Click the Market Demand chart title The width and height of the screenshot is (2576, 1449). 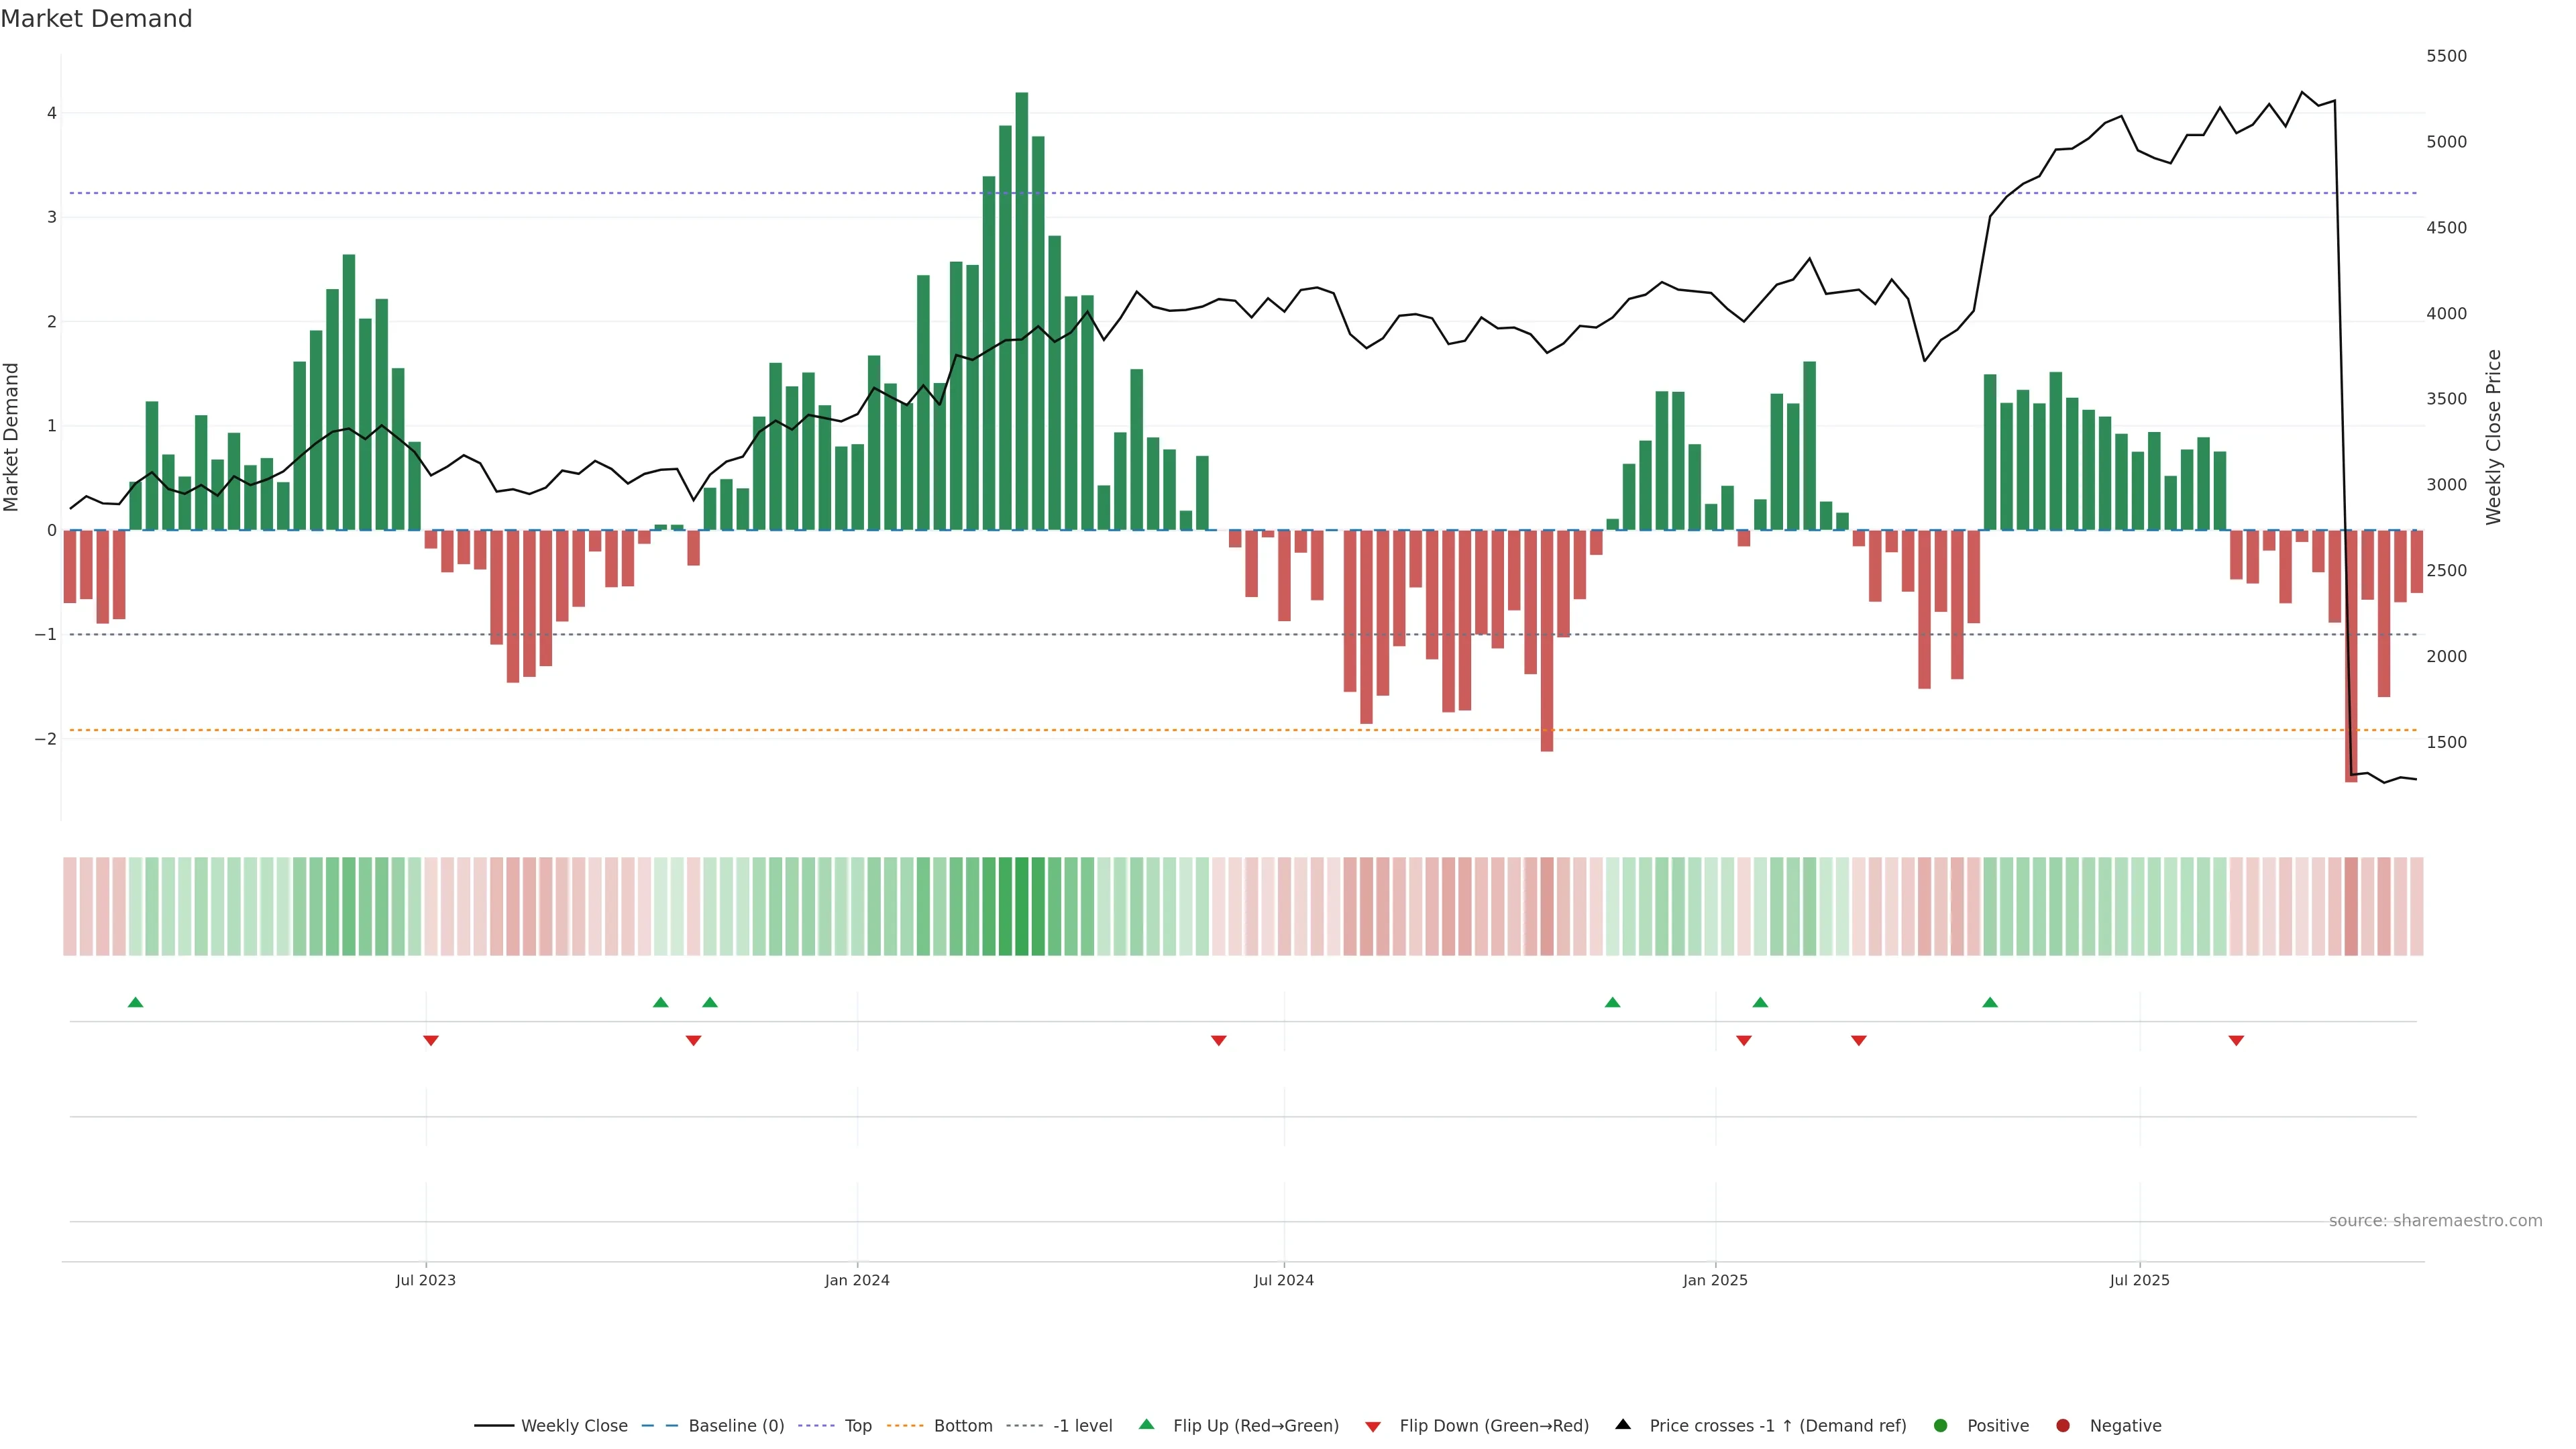point(96,19)
